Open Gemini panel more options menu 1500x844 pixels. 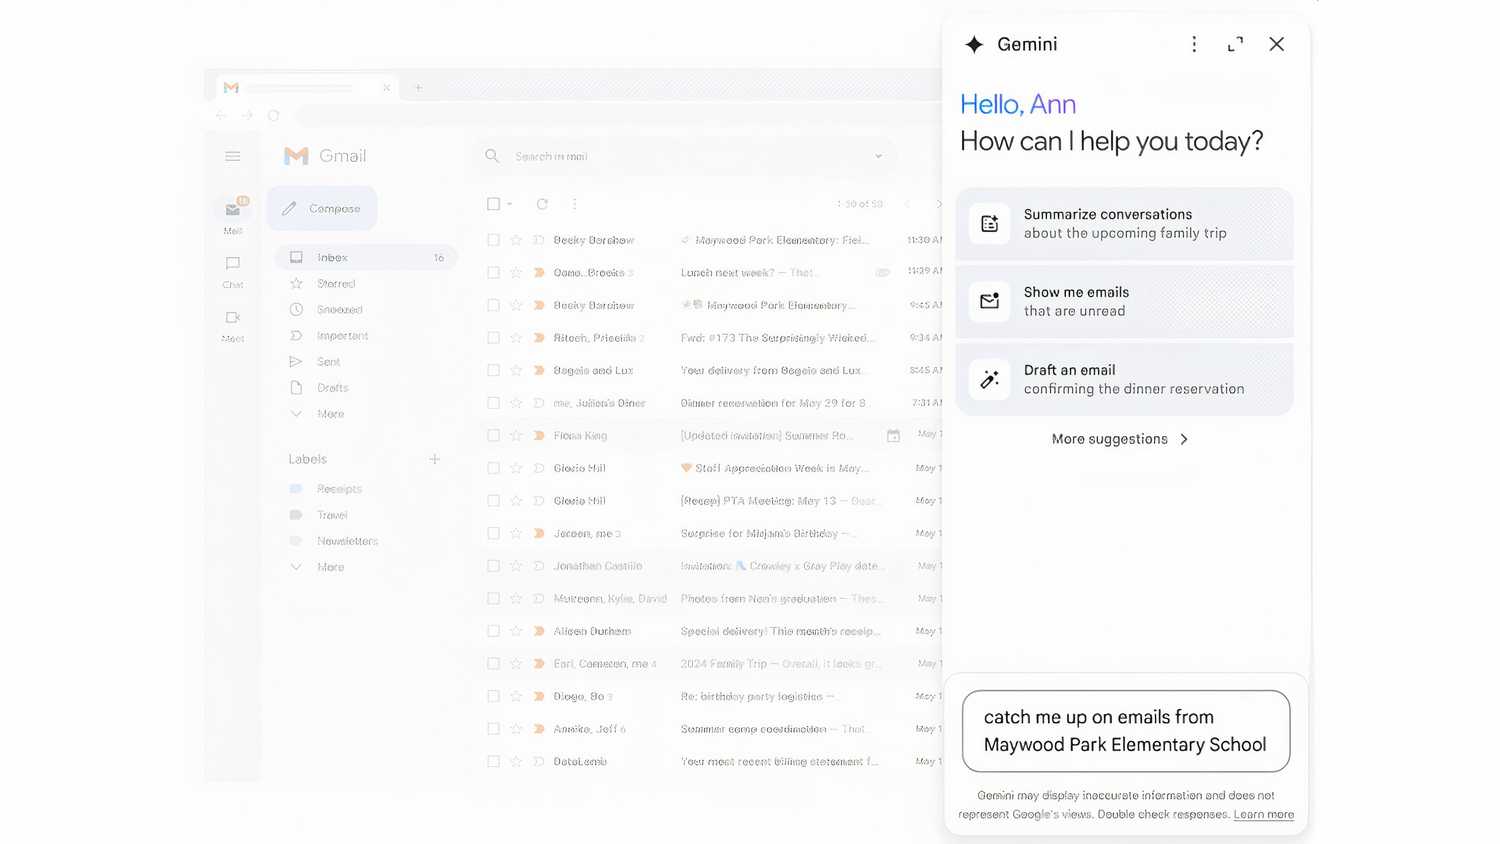pos(1194,44)
